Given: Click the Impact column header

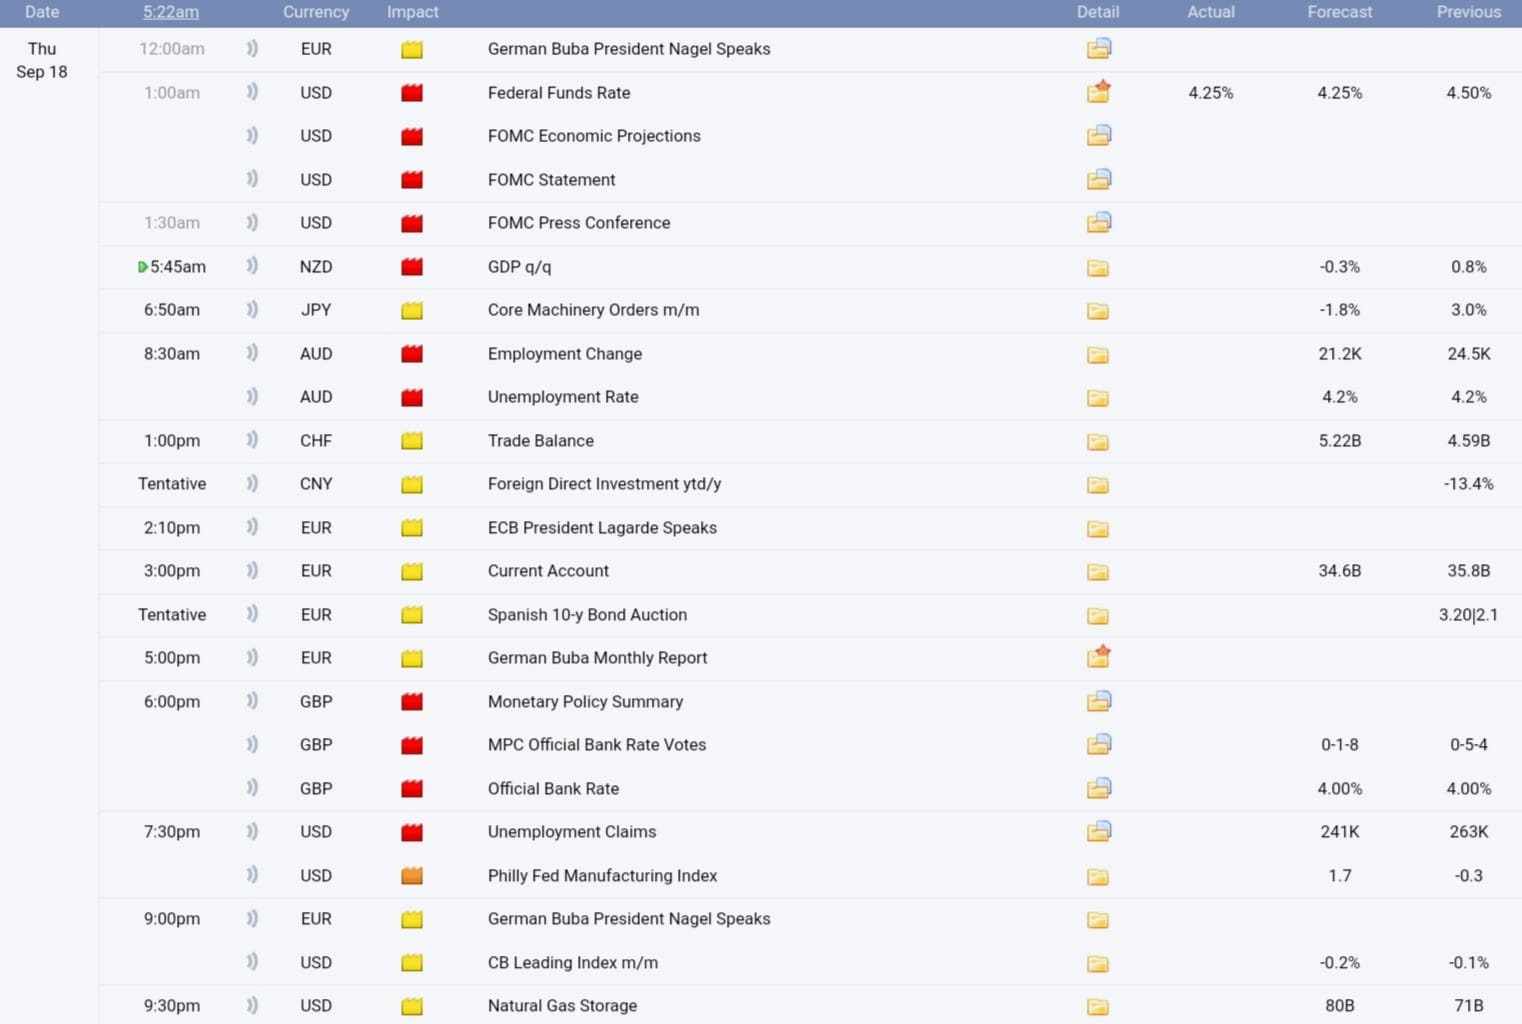Looking at the screenshot, I should click(412, 12).
